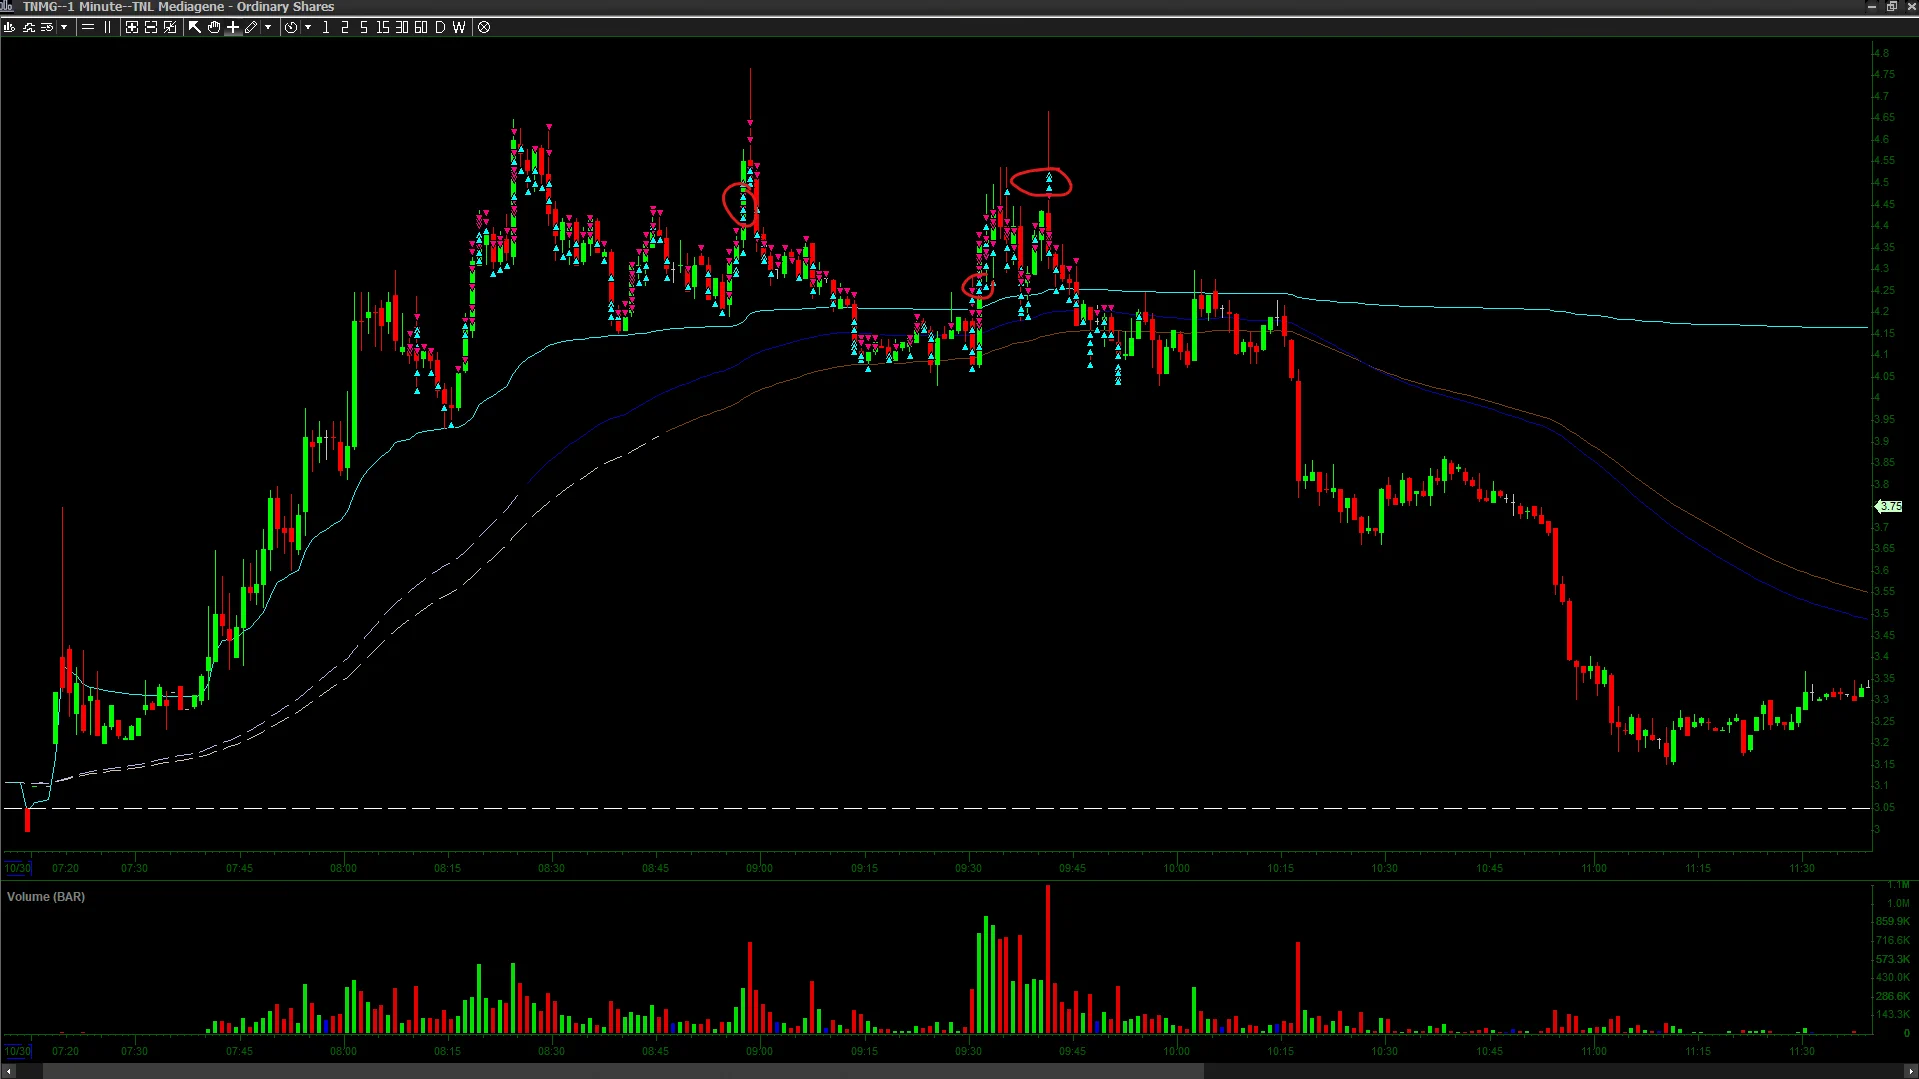Switch to the 30 minute timeframe

pos(402,27)
